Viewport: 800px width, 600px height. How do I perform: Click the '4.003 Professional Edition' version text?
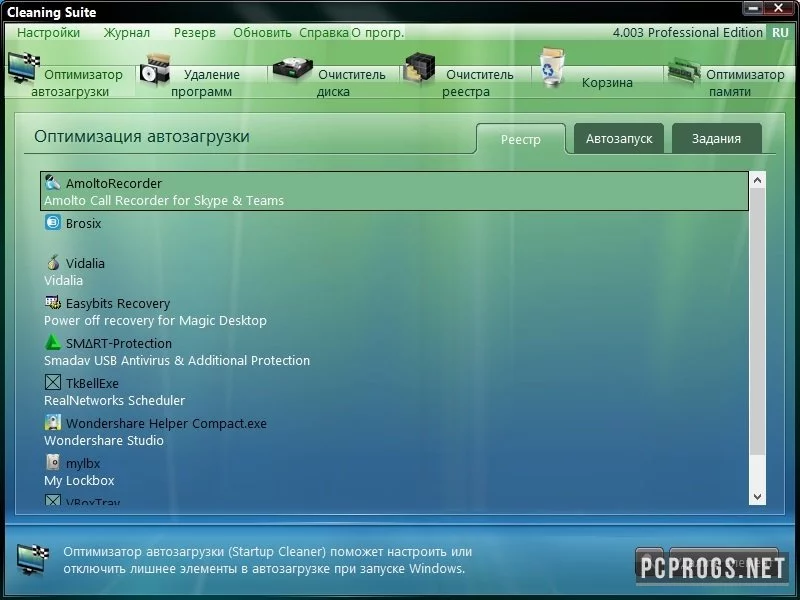pyautogui.click(x=687, y=33)
